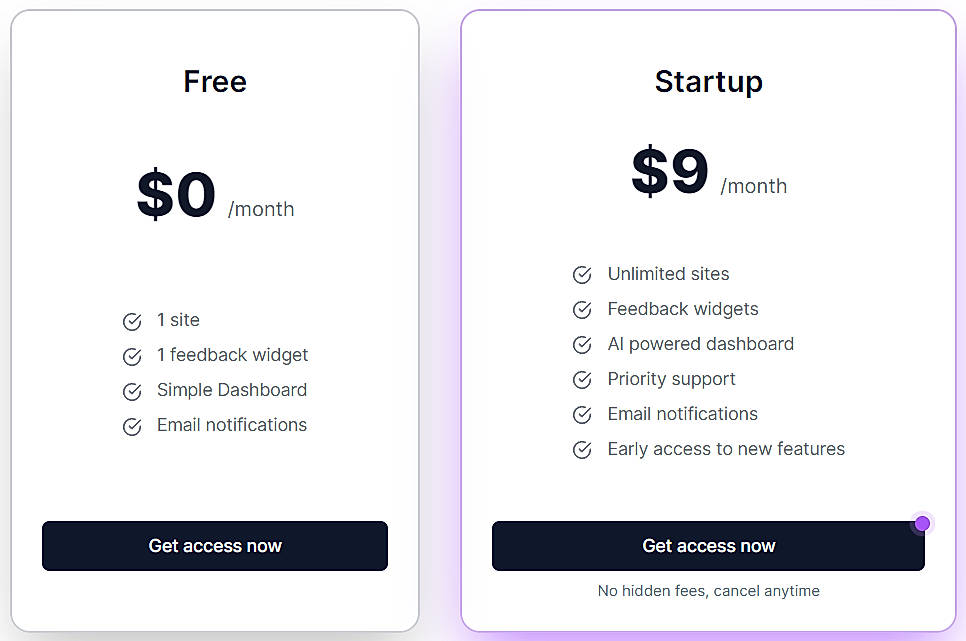Viewport: 966px width, 641px height.
Task: Click the '$9' price label
Action: click(x=670, y=172)
